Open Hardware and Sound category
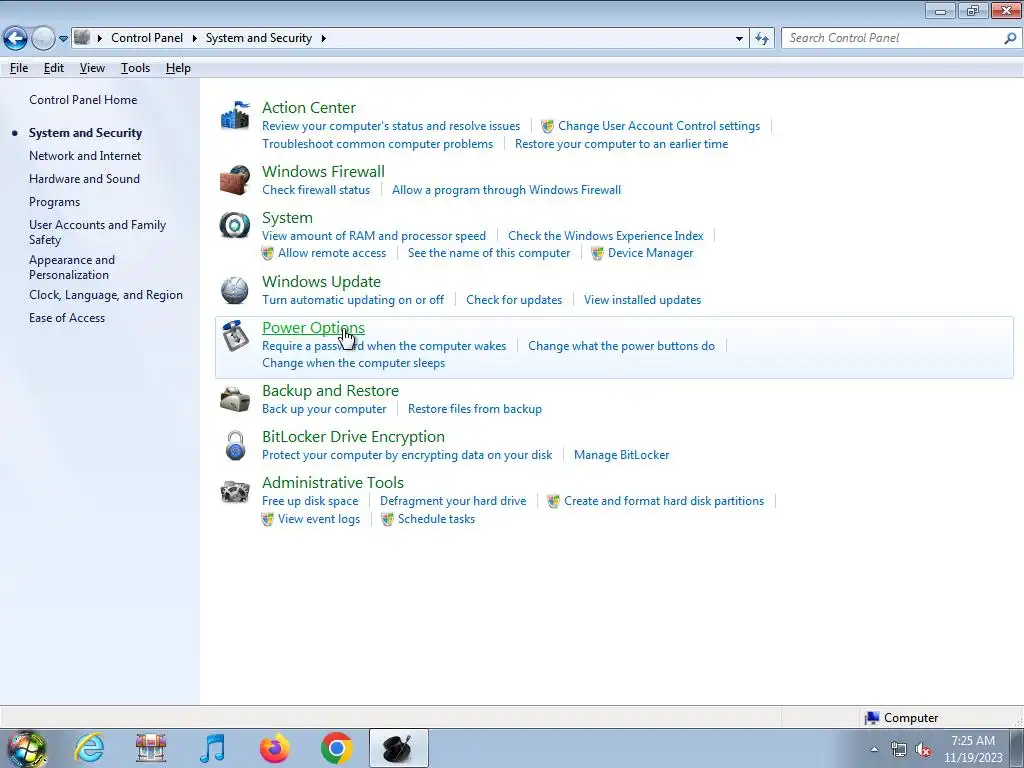Viewport: 1024px width, 768px height. click(84, 179)
